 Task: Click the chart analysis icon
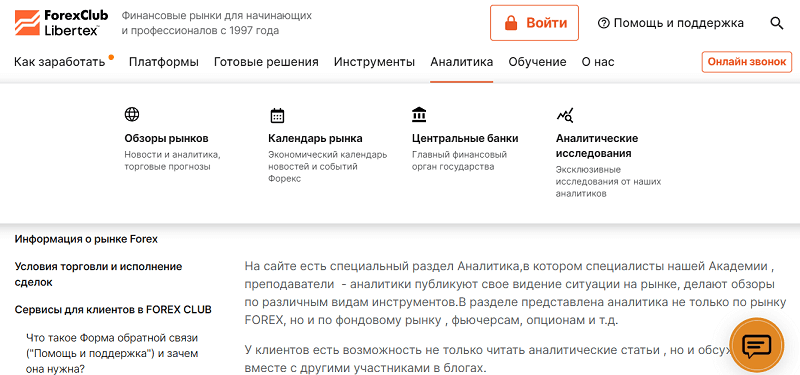565,115
